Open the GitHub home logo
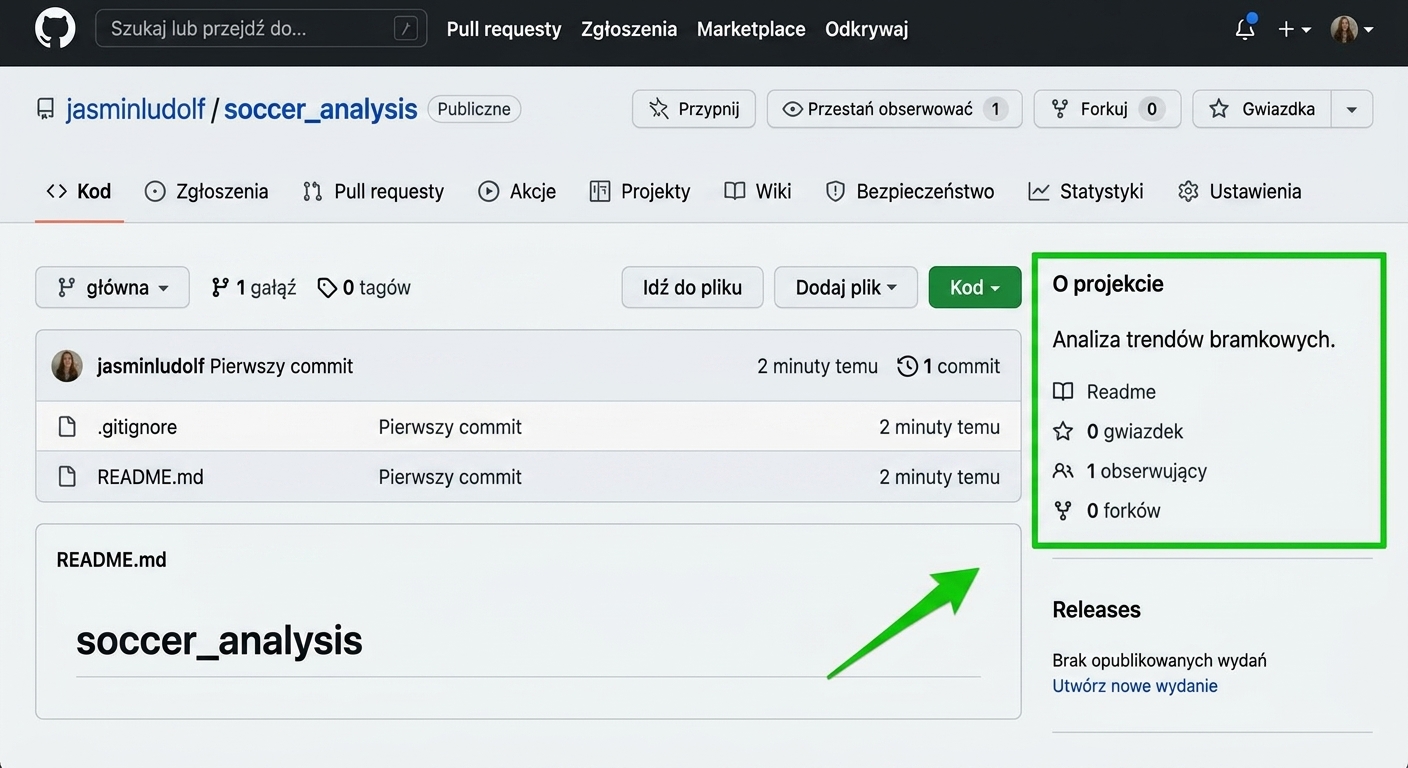 pos(55,29)
